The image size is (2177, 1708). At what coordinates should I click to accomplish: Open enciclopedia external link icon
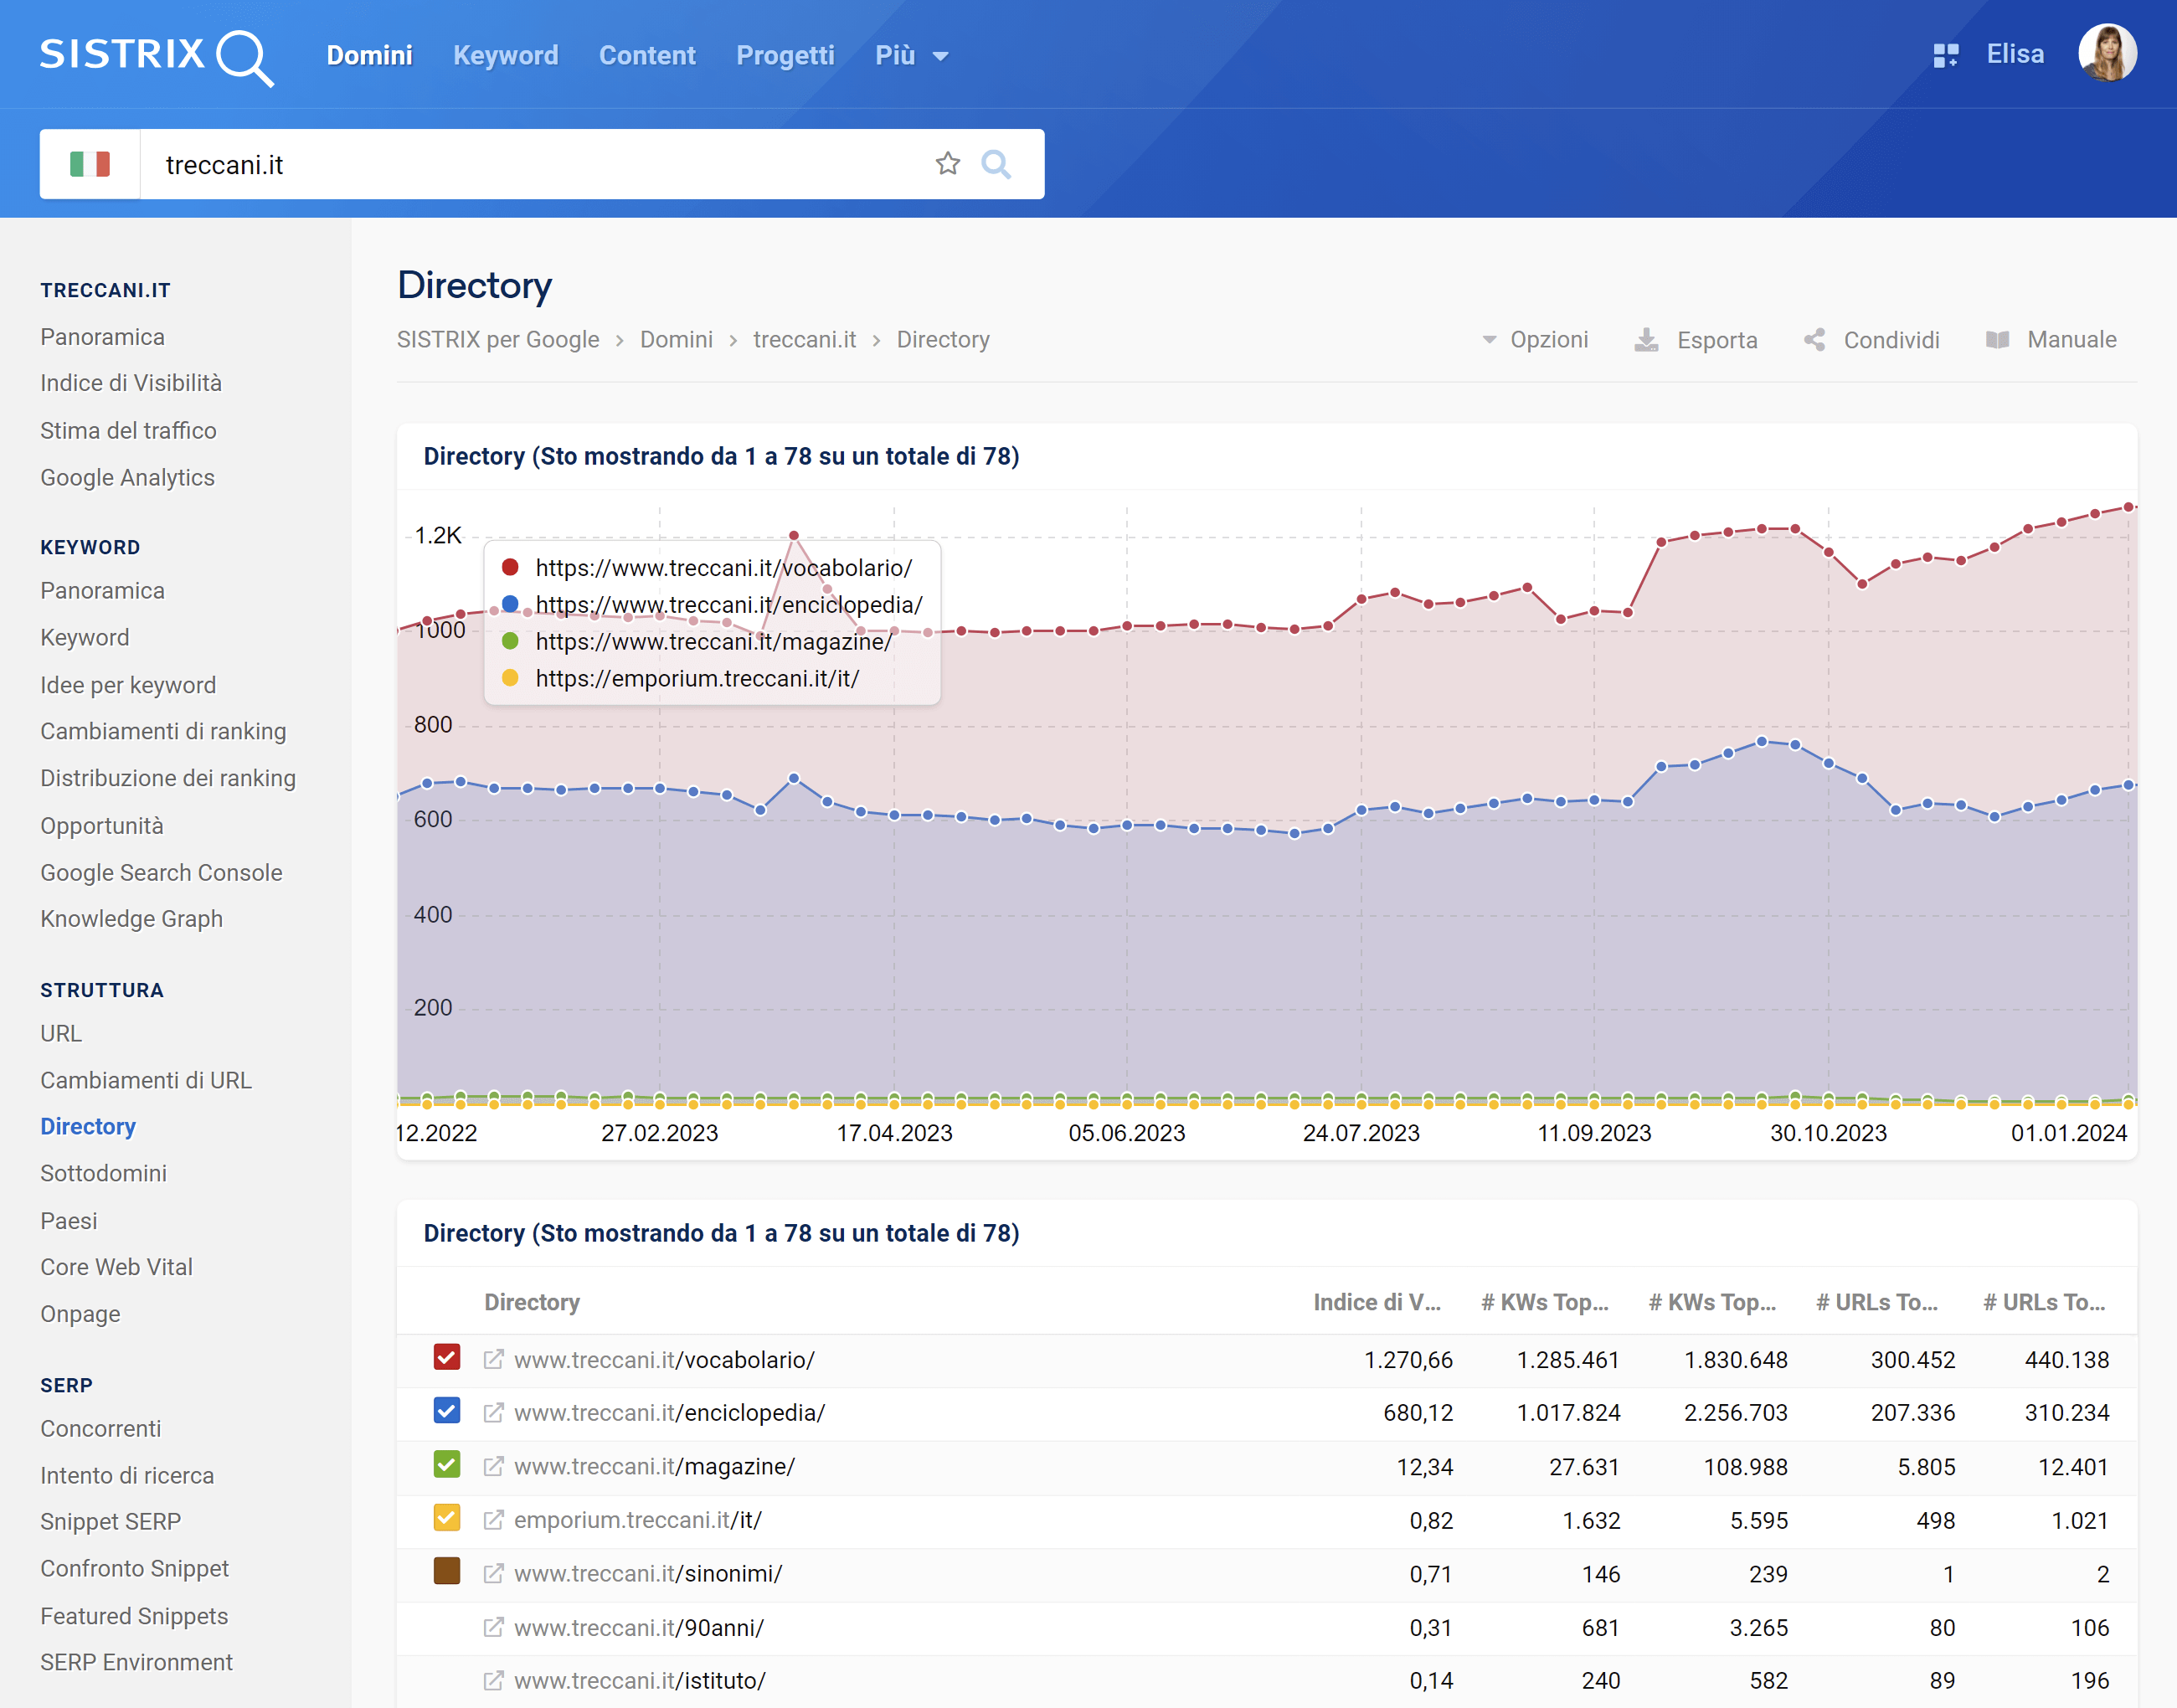click(x=493, y=1413)
